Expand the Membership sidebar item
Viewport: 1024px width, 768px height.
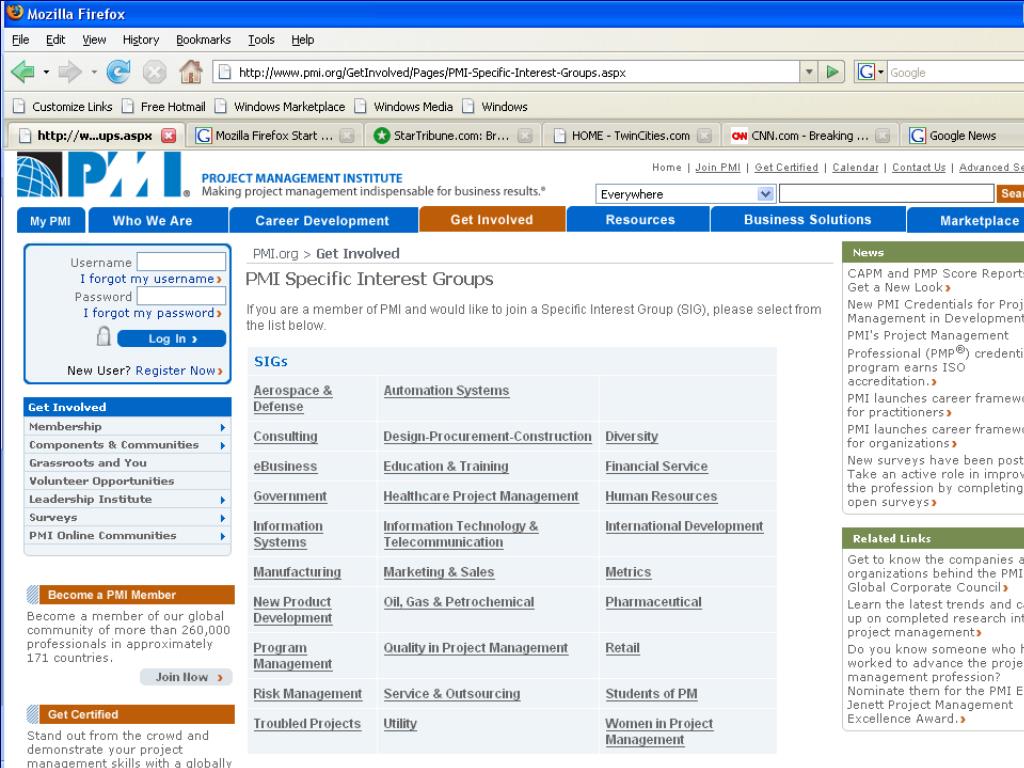pos(223,427)
